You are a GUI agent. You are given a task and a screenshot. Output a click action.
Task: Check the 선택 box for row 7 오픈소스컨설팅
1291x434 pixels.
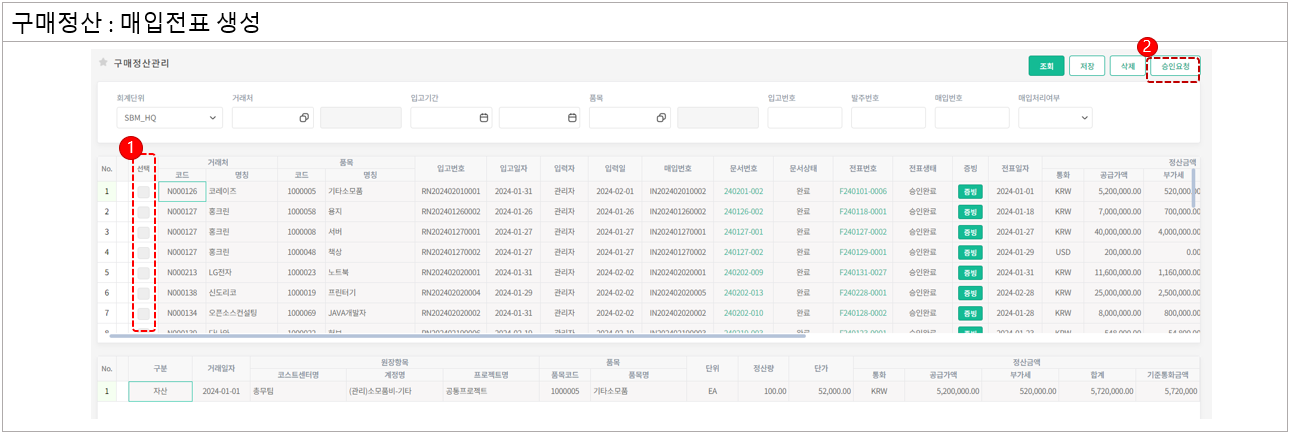tap(144, 313)
